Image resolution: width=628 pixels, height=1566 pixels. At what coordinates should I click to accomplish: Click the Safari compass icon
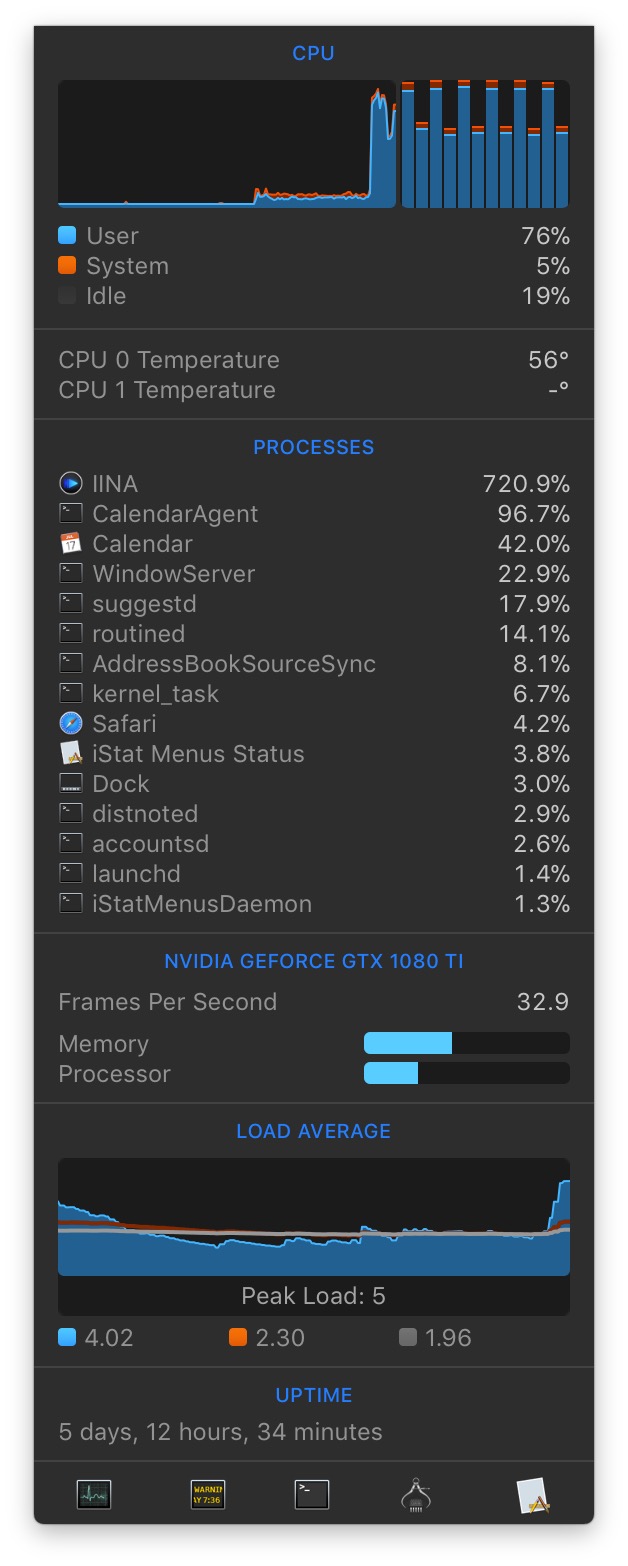tap(70, 724)
